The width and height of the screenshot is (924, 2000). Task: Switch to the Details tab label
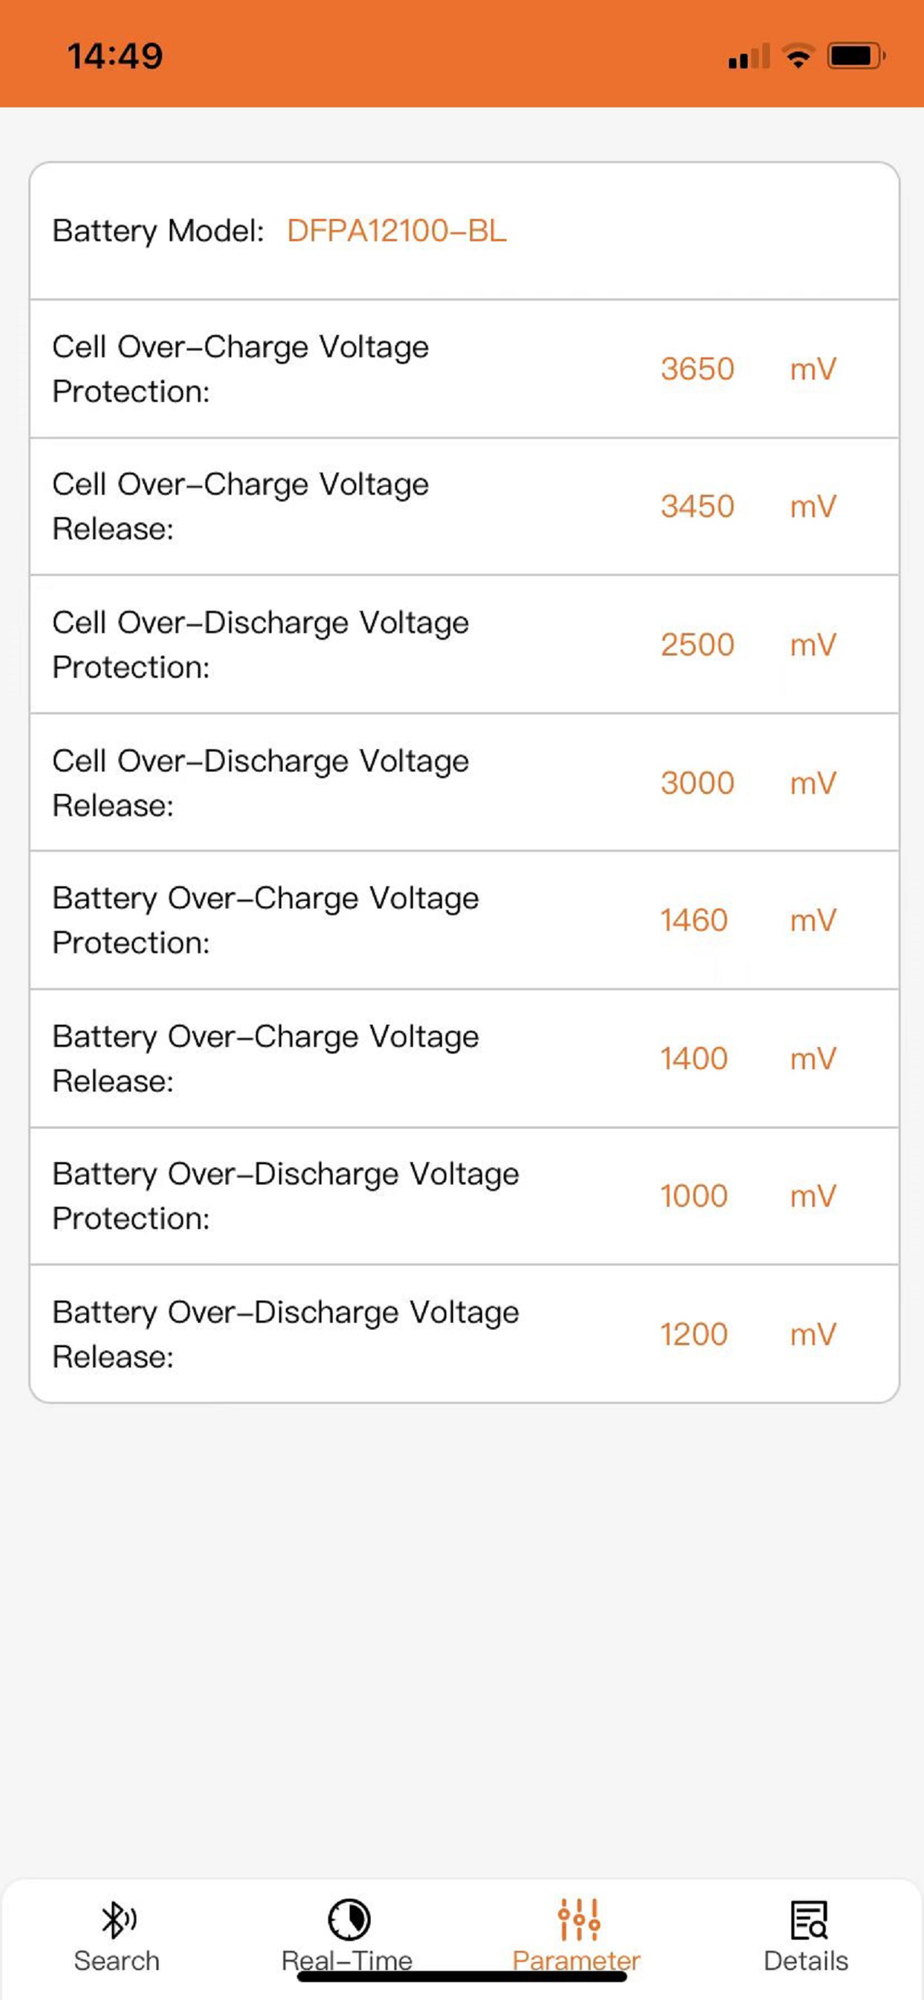coord(806,1960)
